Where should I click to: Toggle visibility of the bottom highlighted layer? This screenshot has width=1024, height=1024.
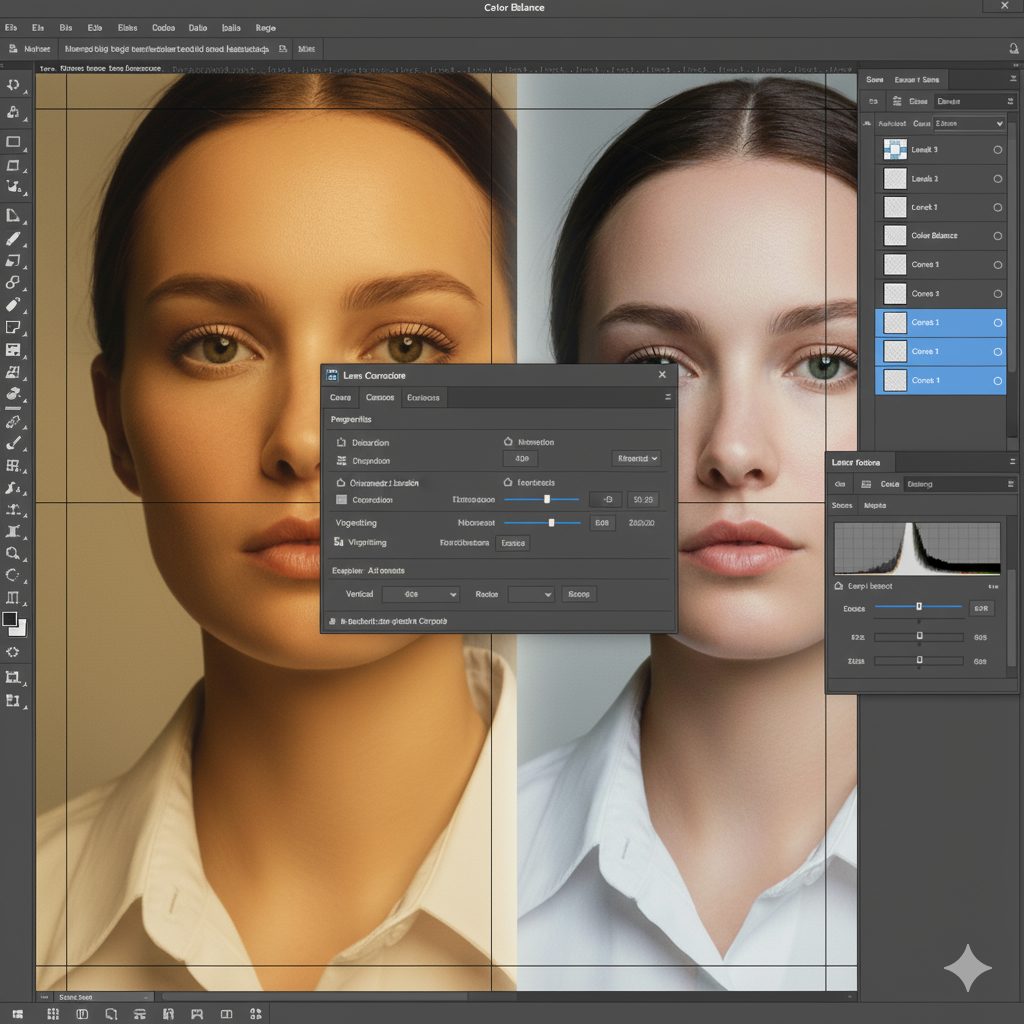tap(997, 381)
